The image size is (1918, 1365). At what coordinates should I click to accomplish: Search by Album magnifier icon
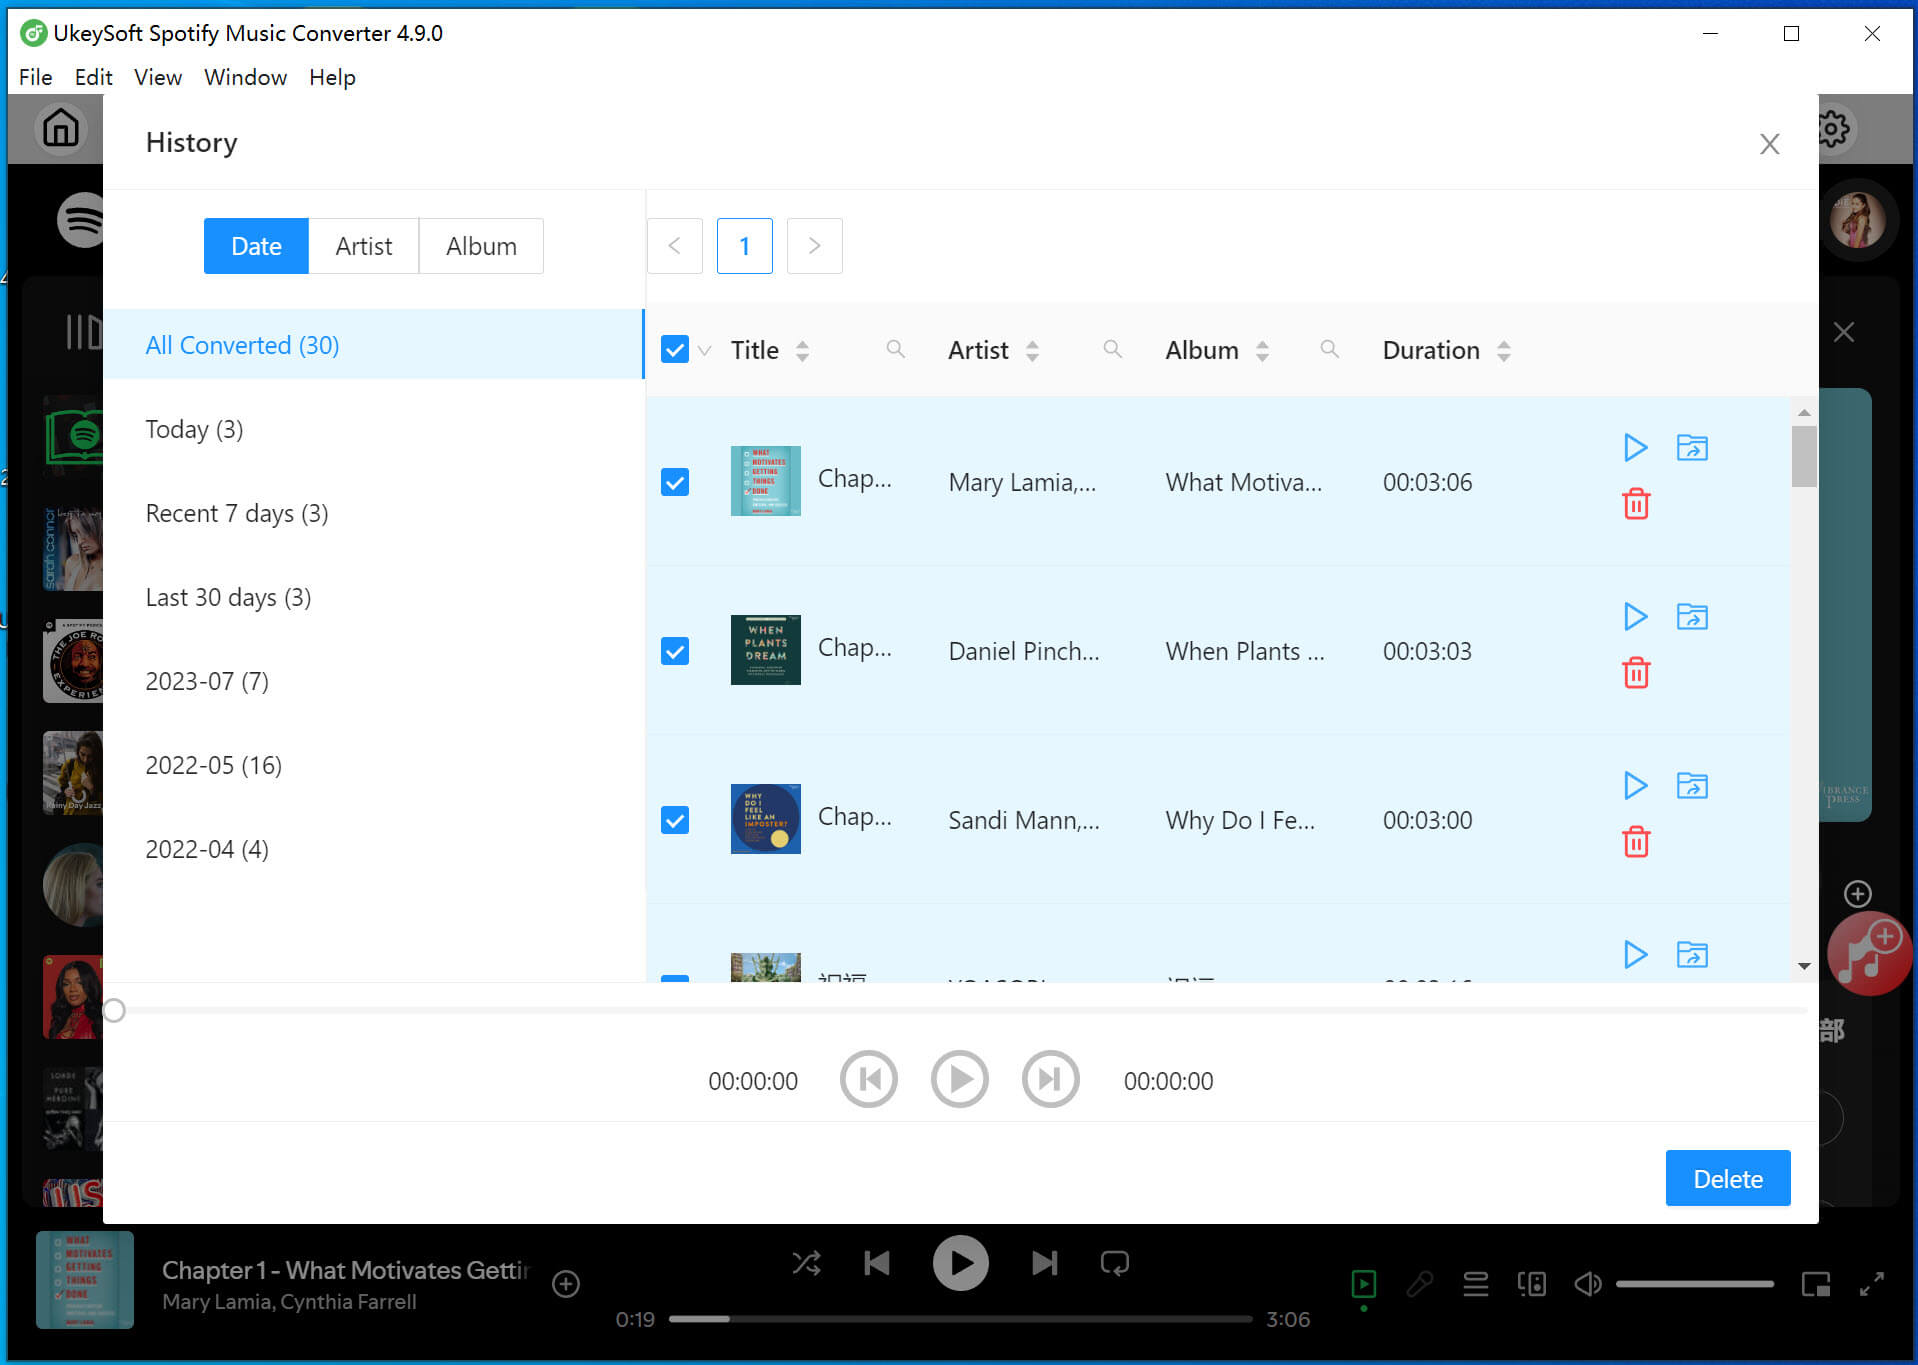point(1329,349)
